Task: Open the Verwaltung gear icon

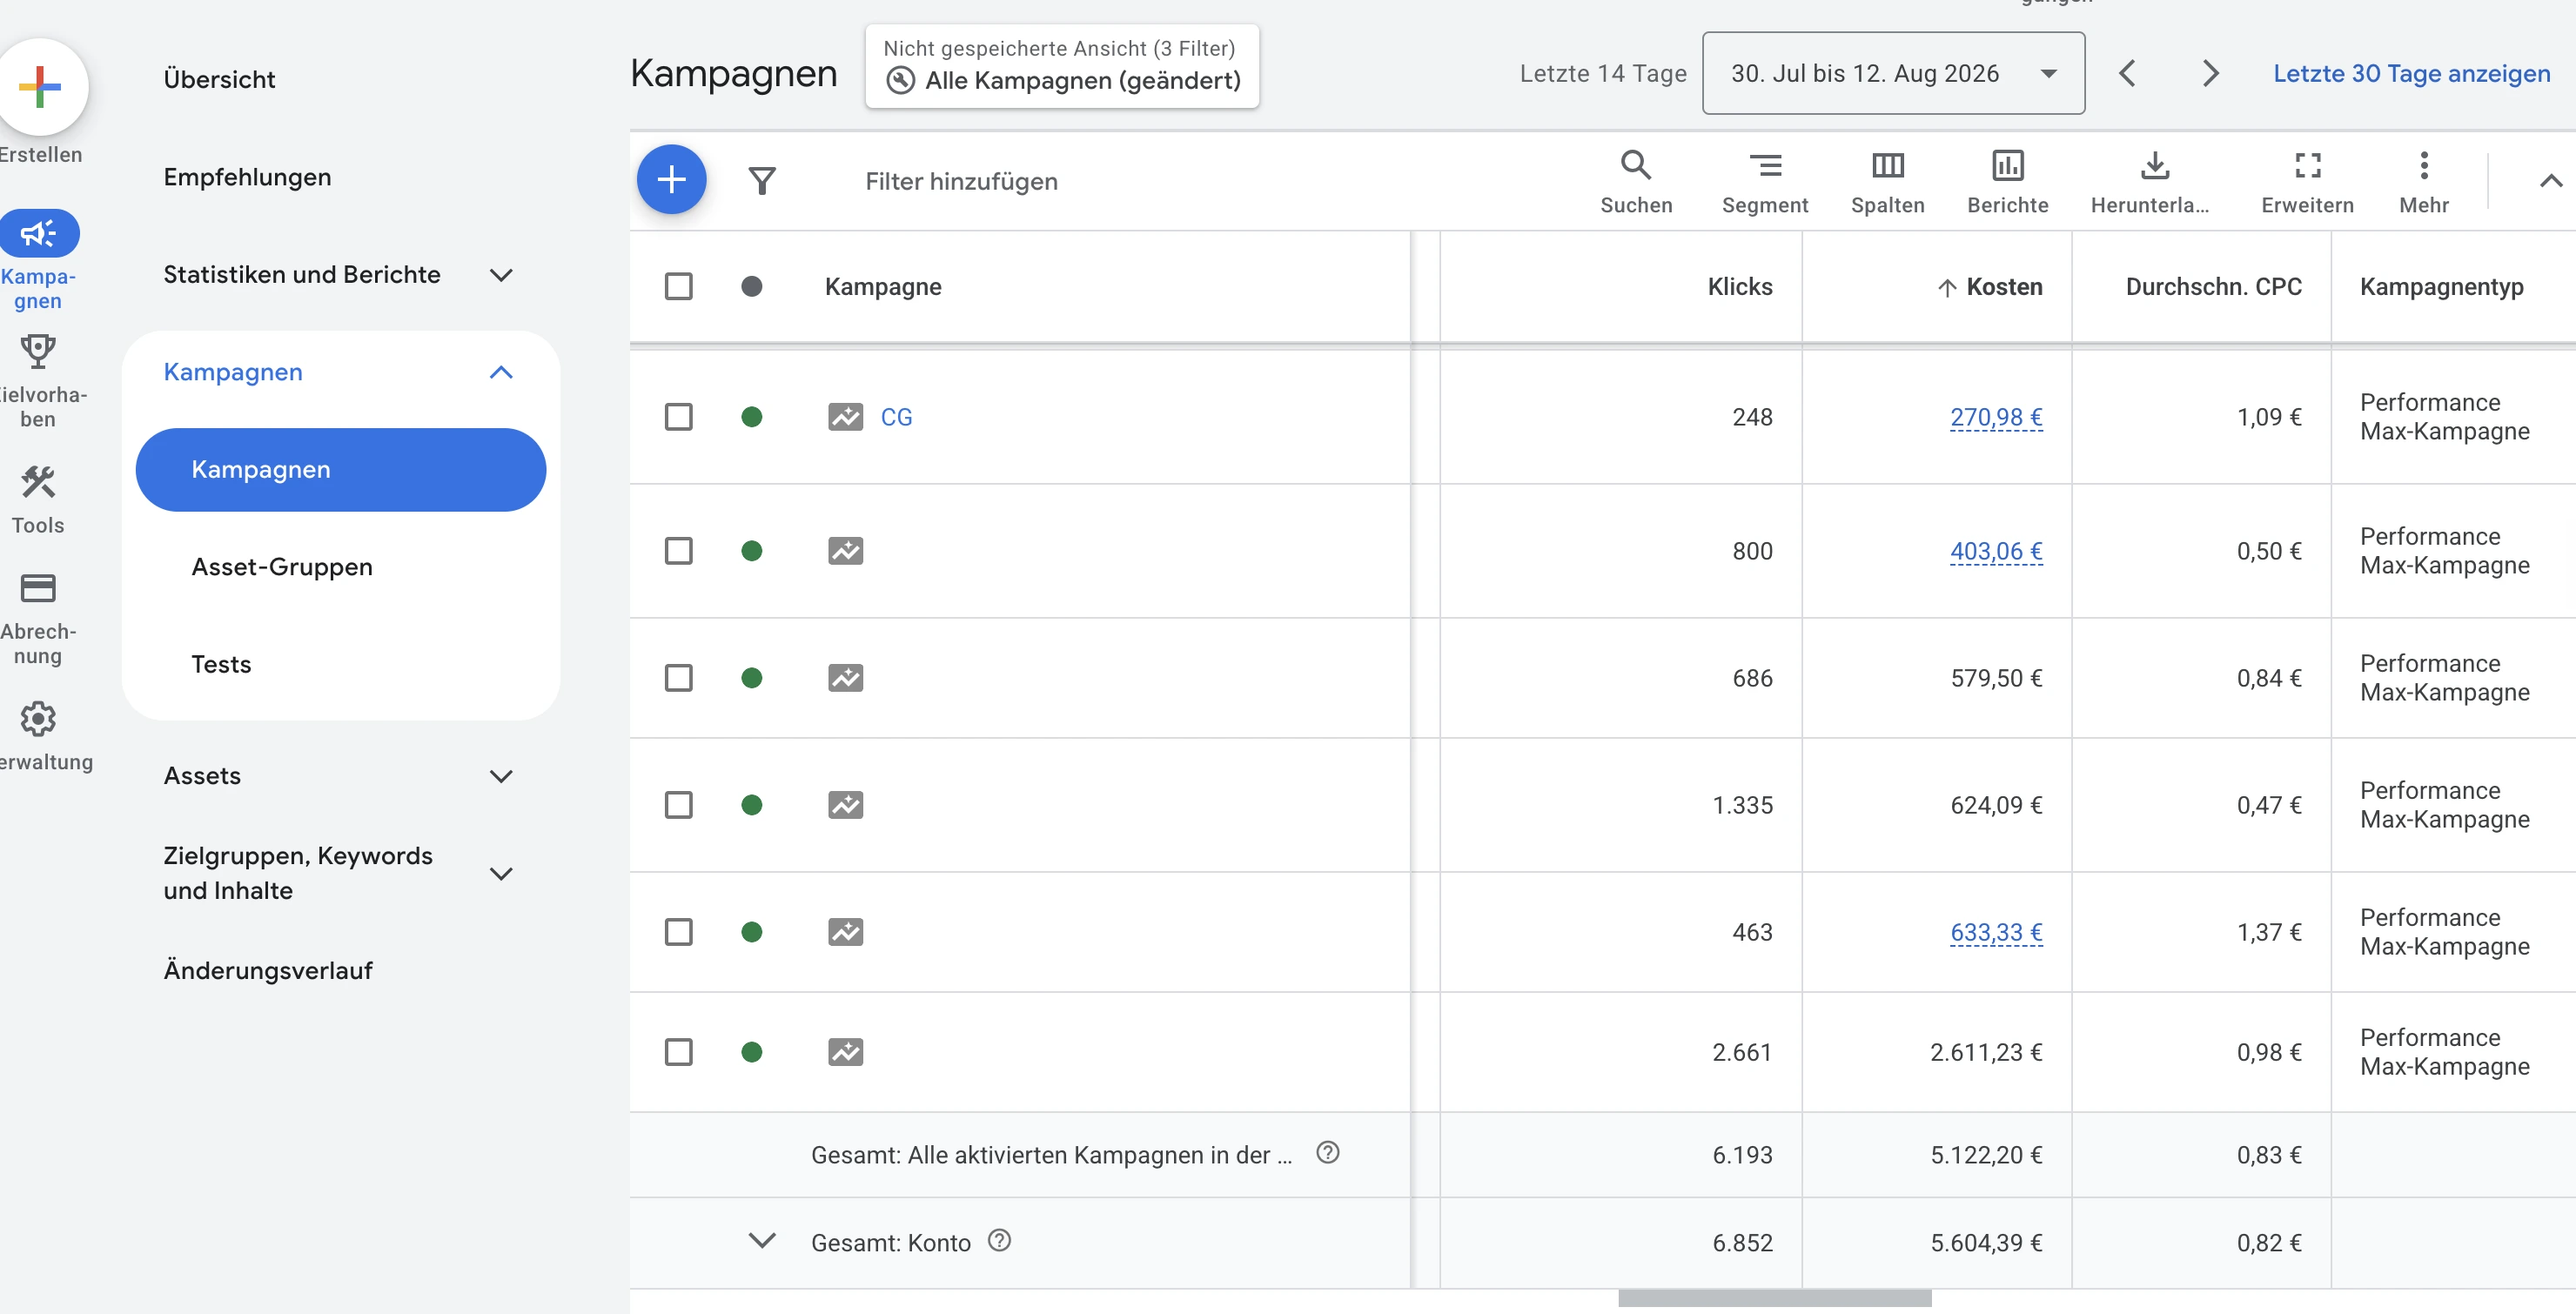Action: click(x=38, y=719)
